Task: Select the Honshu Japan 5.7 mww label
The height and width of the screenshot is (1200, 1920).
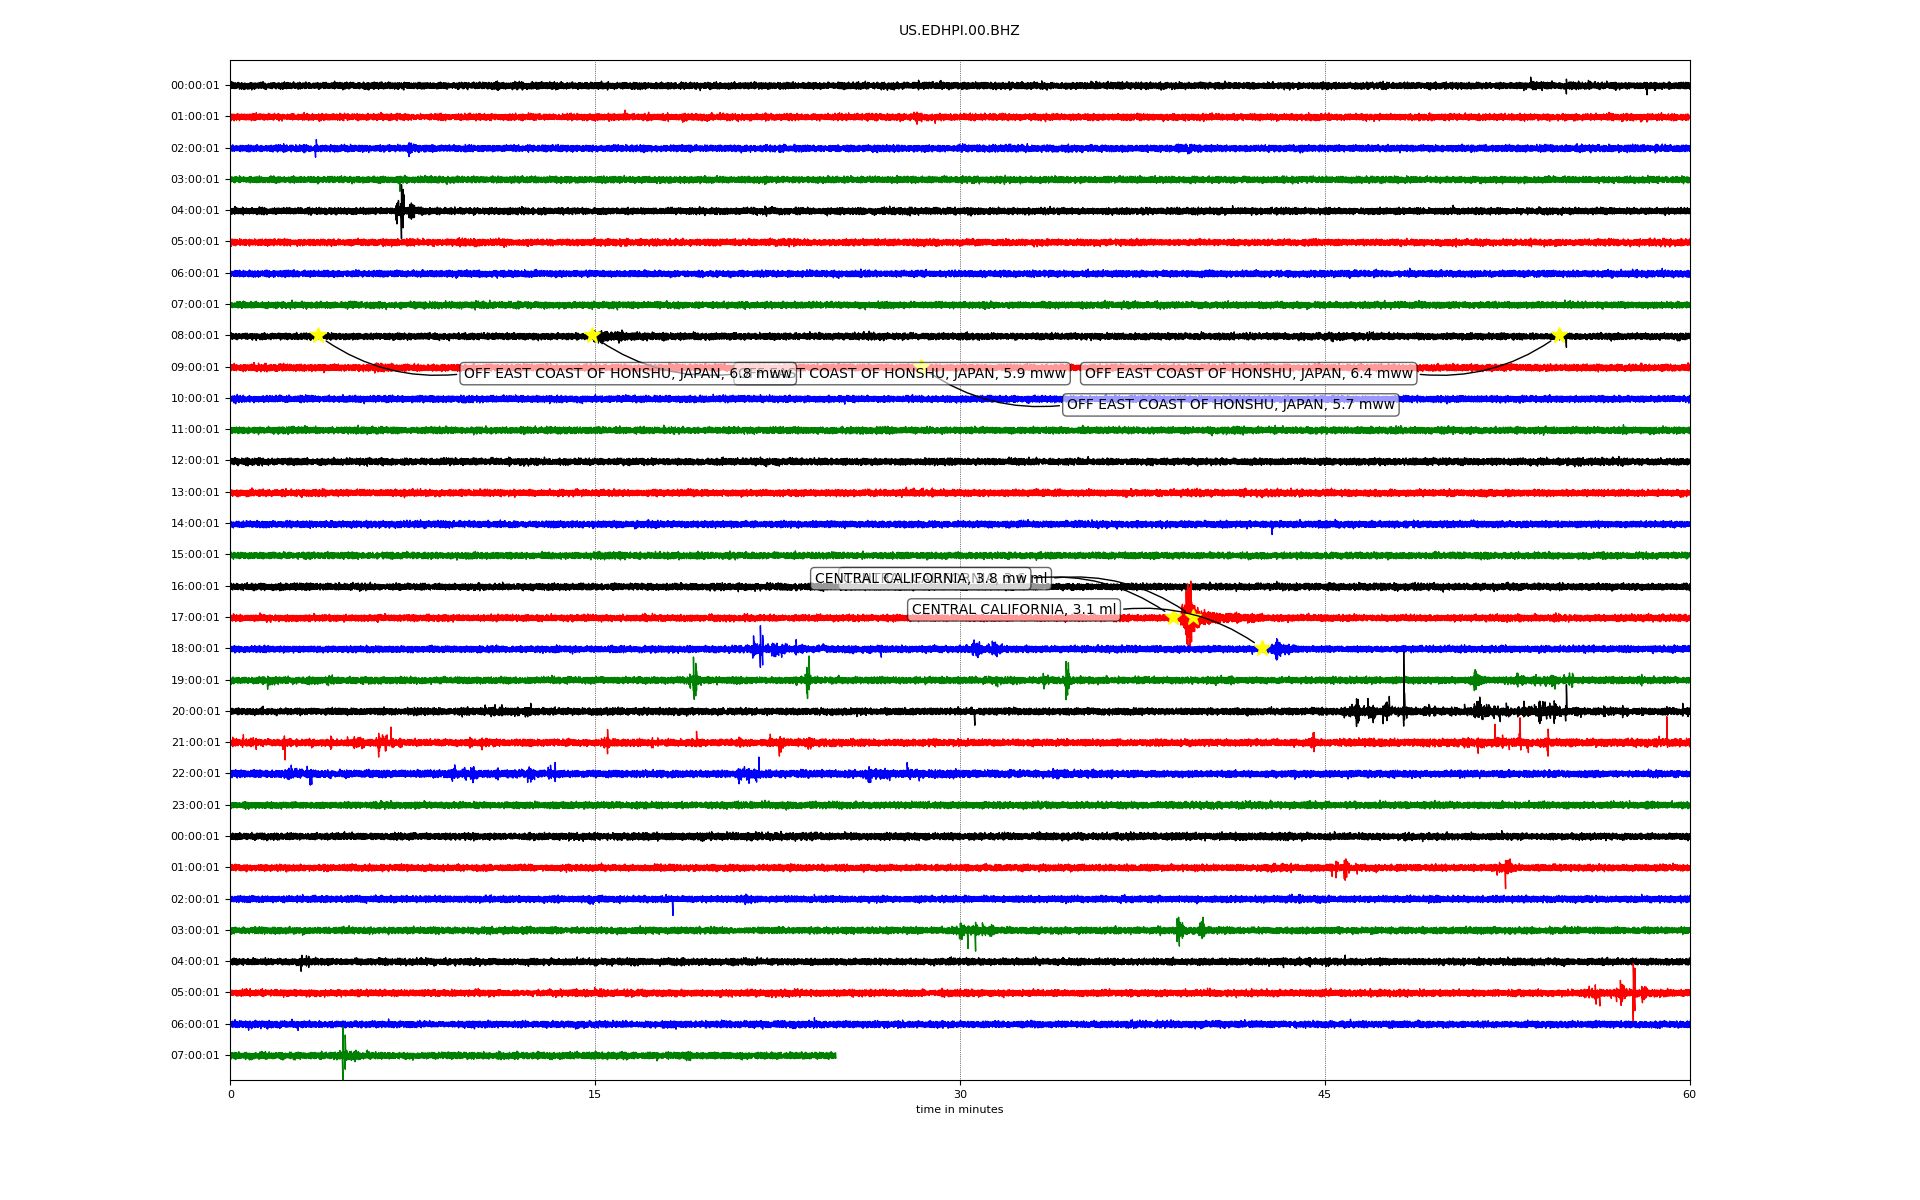Action: pos(1230,405)
